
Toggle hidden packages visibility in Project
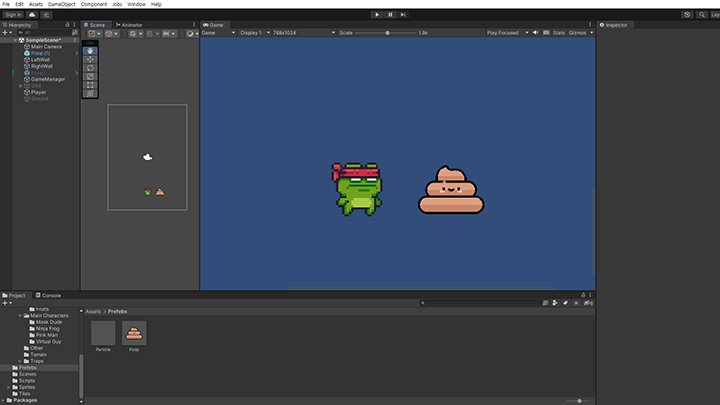click(x=588, y=303)
